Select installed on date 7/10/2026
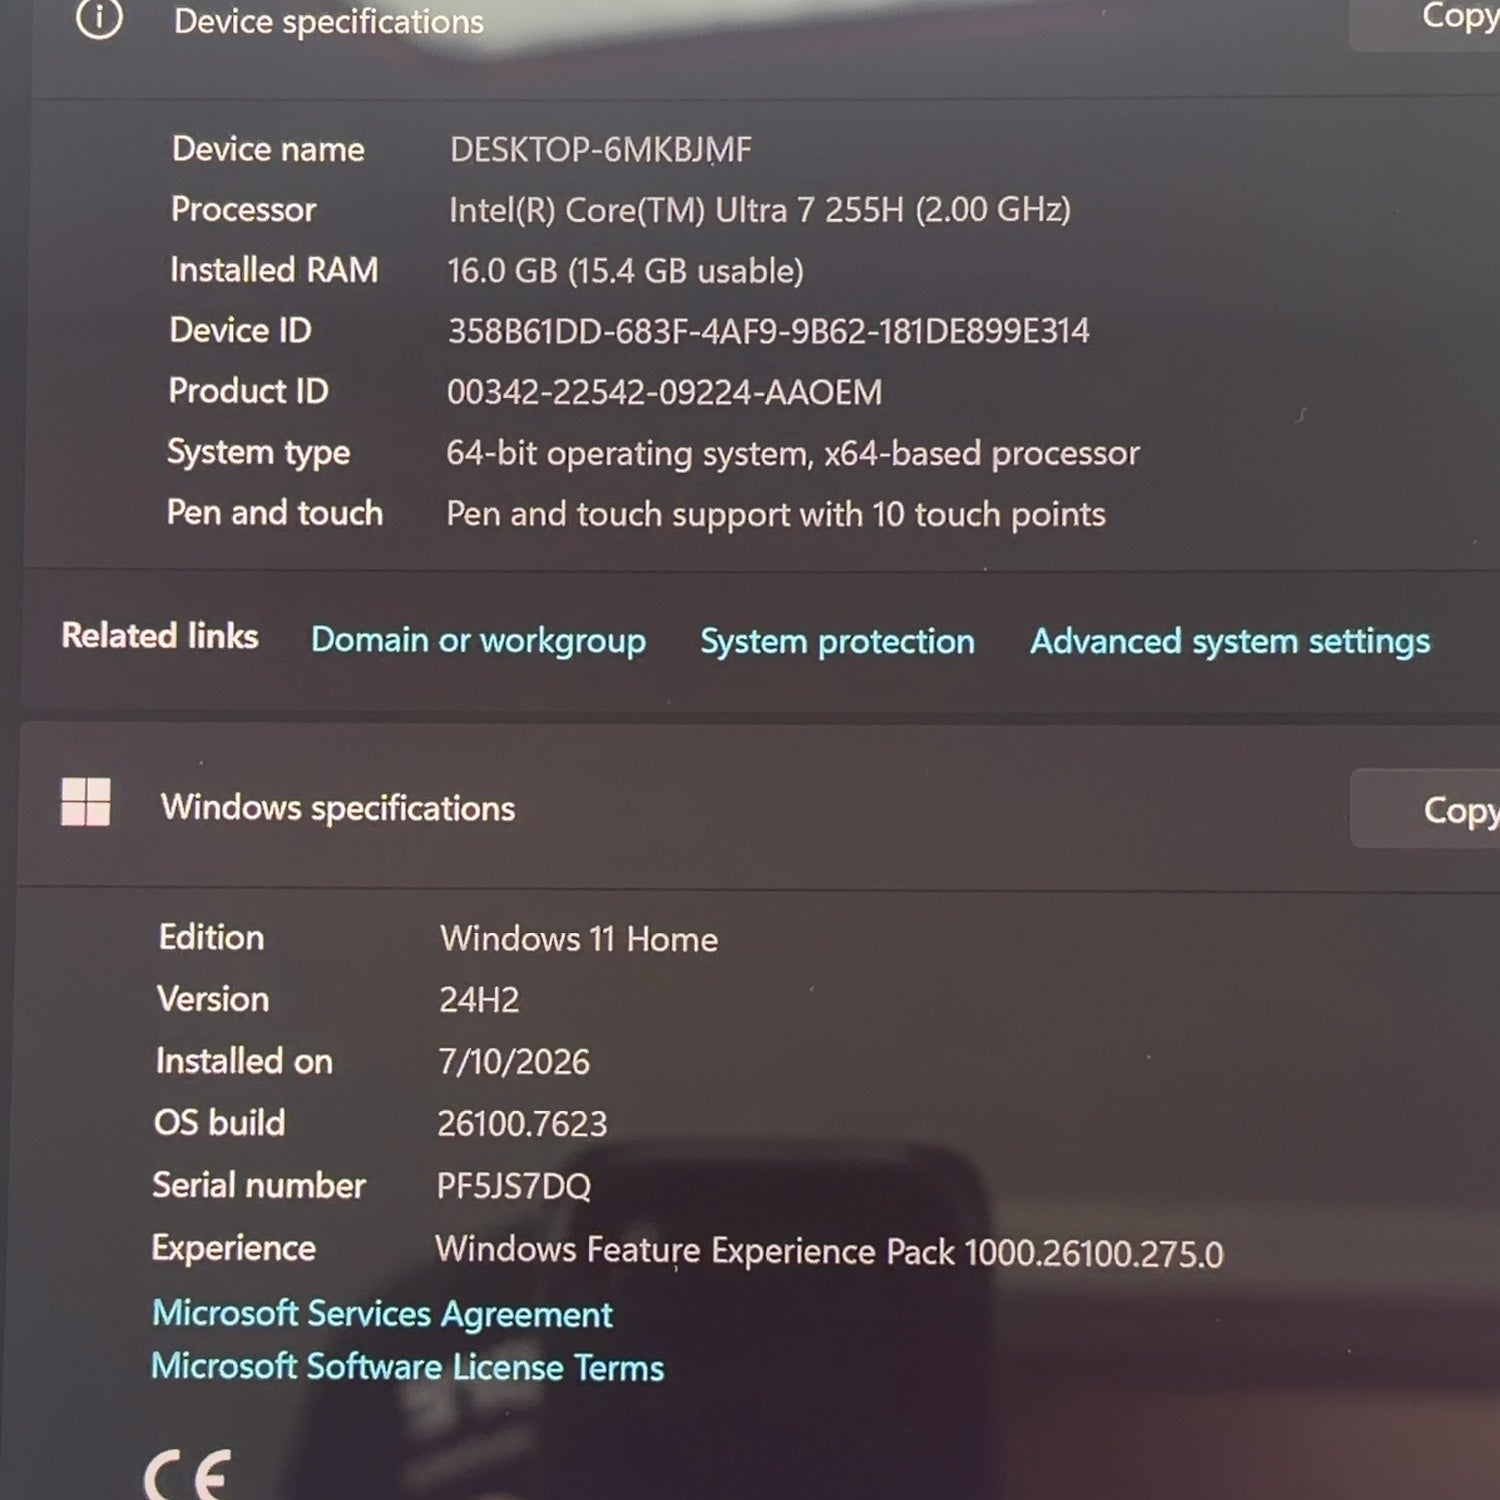 tap(514, 1061)
